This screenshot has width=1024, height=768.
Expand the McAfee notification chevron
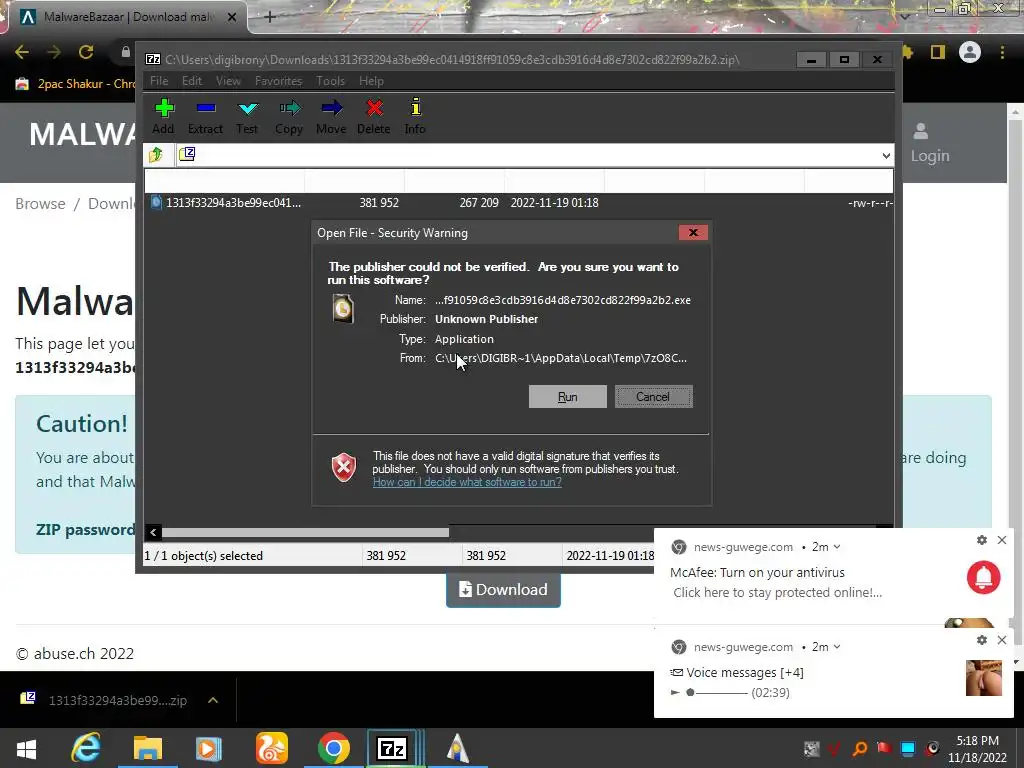coord(837,547)
